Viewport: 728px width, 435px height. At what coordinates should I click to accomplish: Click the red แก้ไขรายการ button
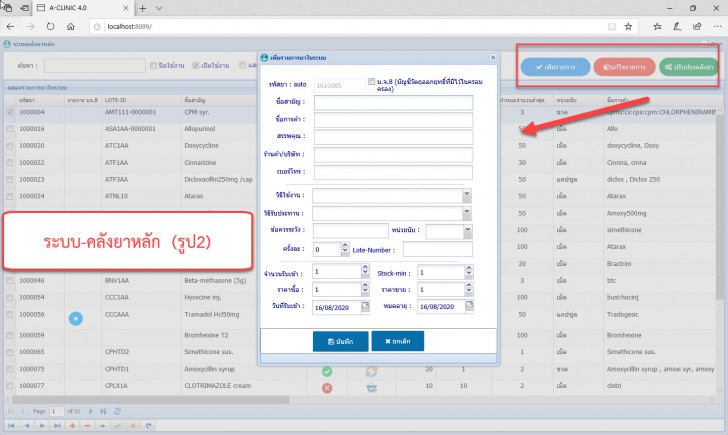[x=624, y=67]
